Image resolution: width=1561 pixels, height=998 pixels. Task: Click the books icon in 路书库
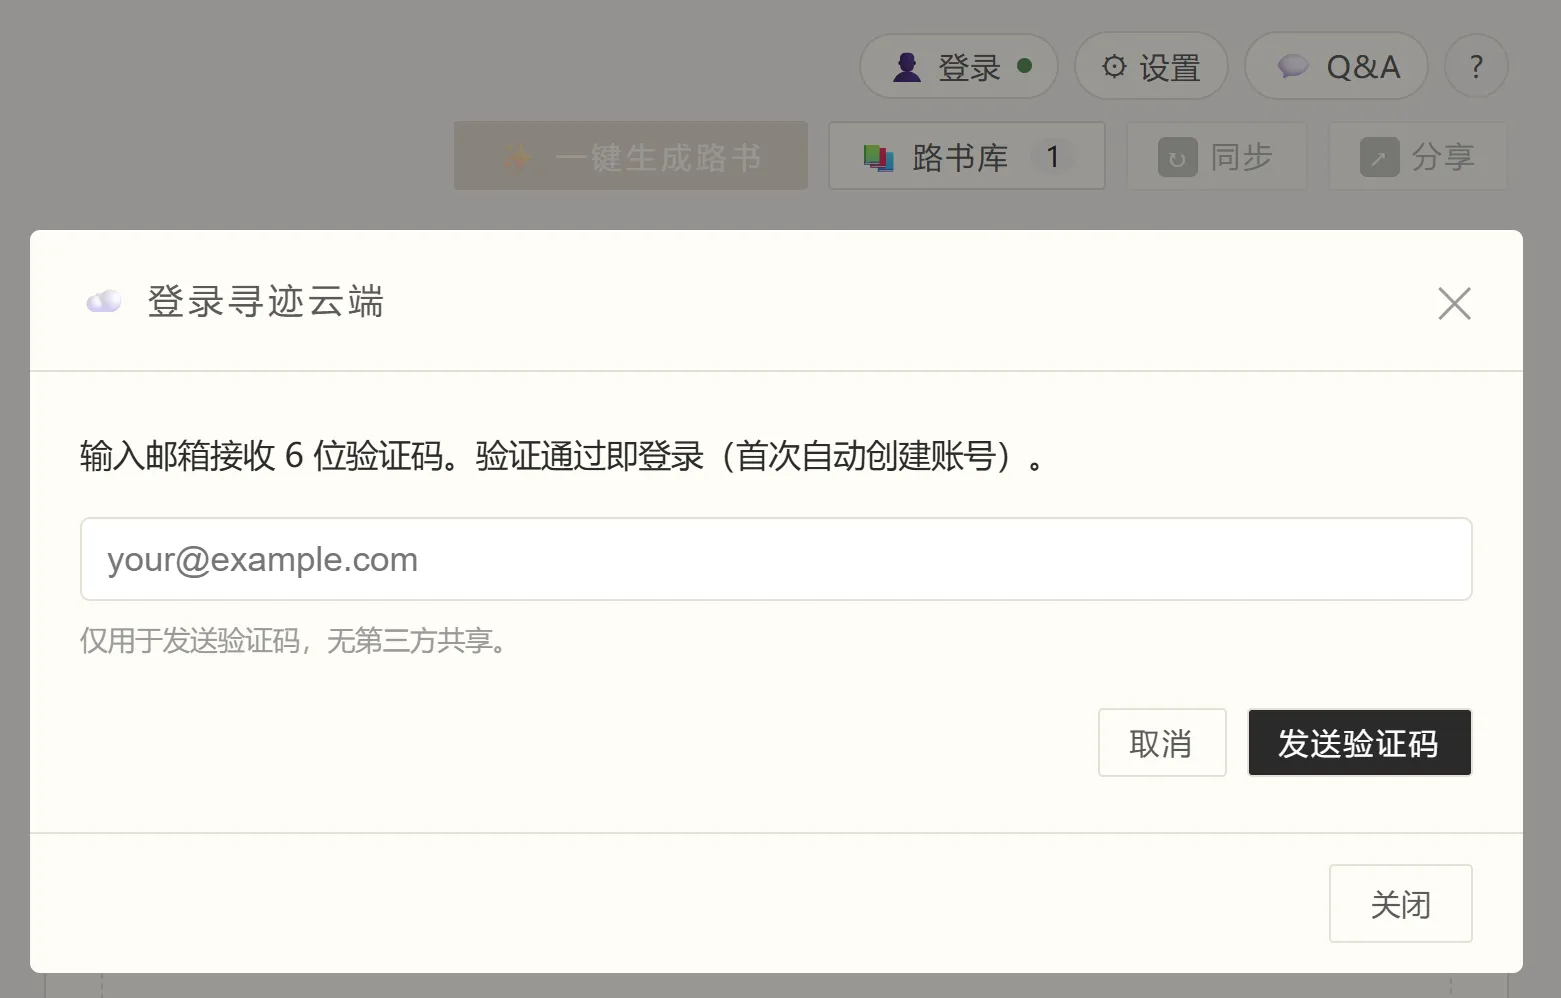click(878, 157)
